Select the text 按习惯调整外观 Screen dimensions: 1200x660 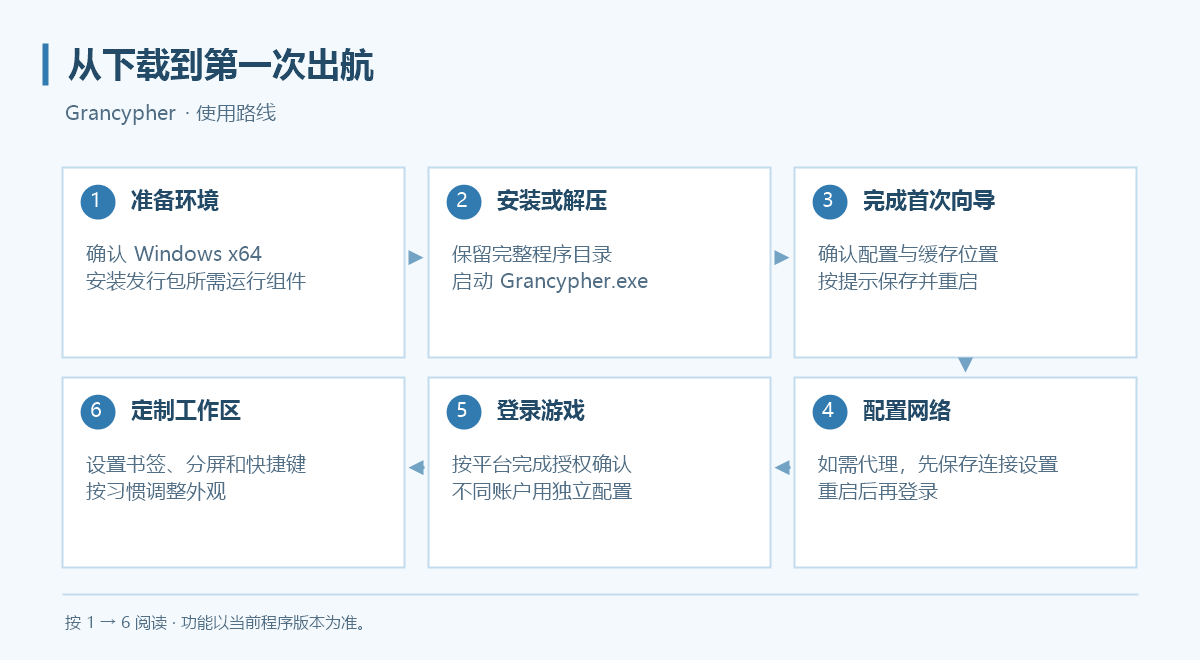coord(156,491)
